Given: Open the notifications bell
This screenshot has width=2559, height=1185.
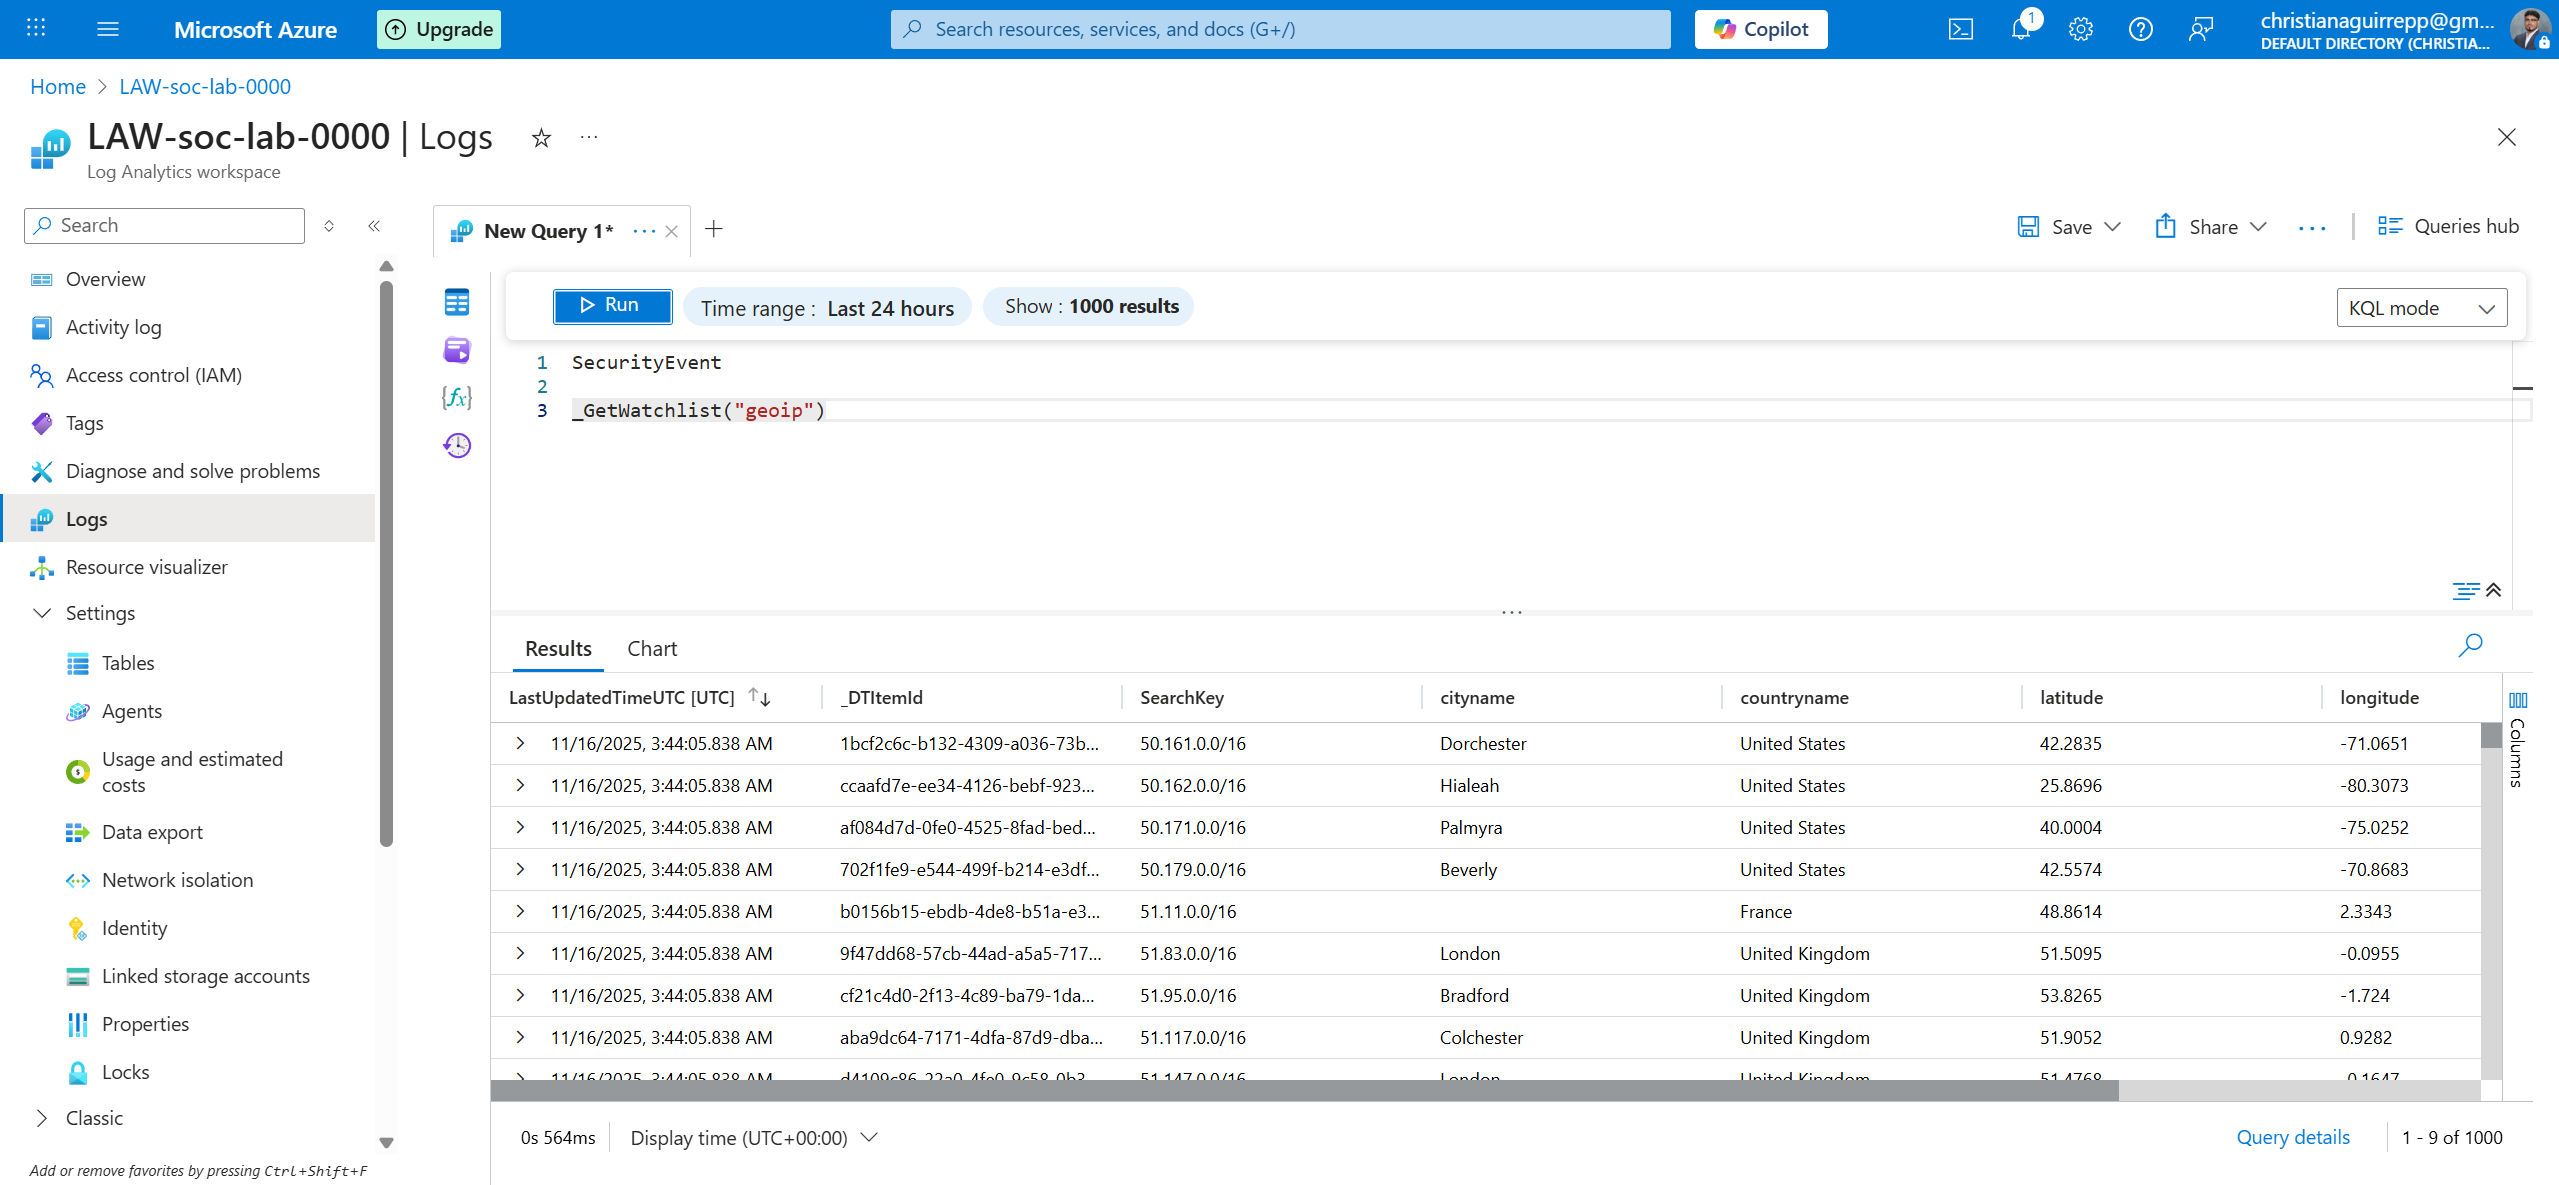Looking at the screenshot, I should tap(2021, 29).
